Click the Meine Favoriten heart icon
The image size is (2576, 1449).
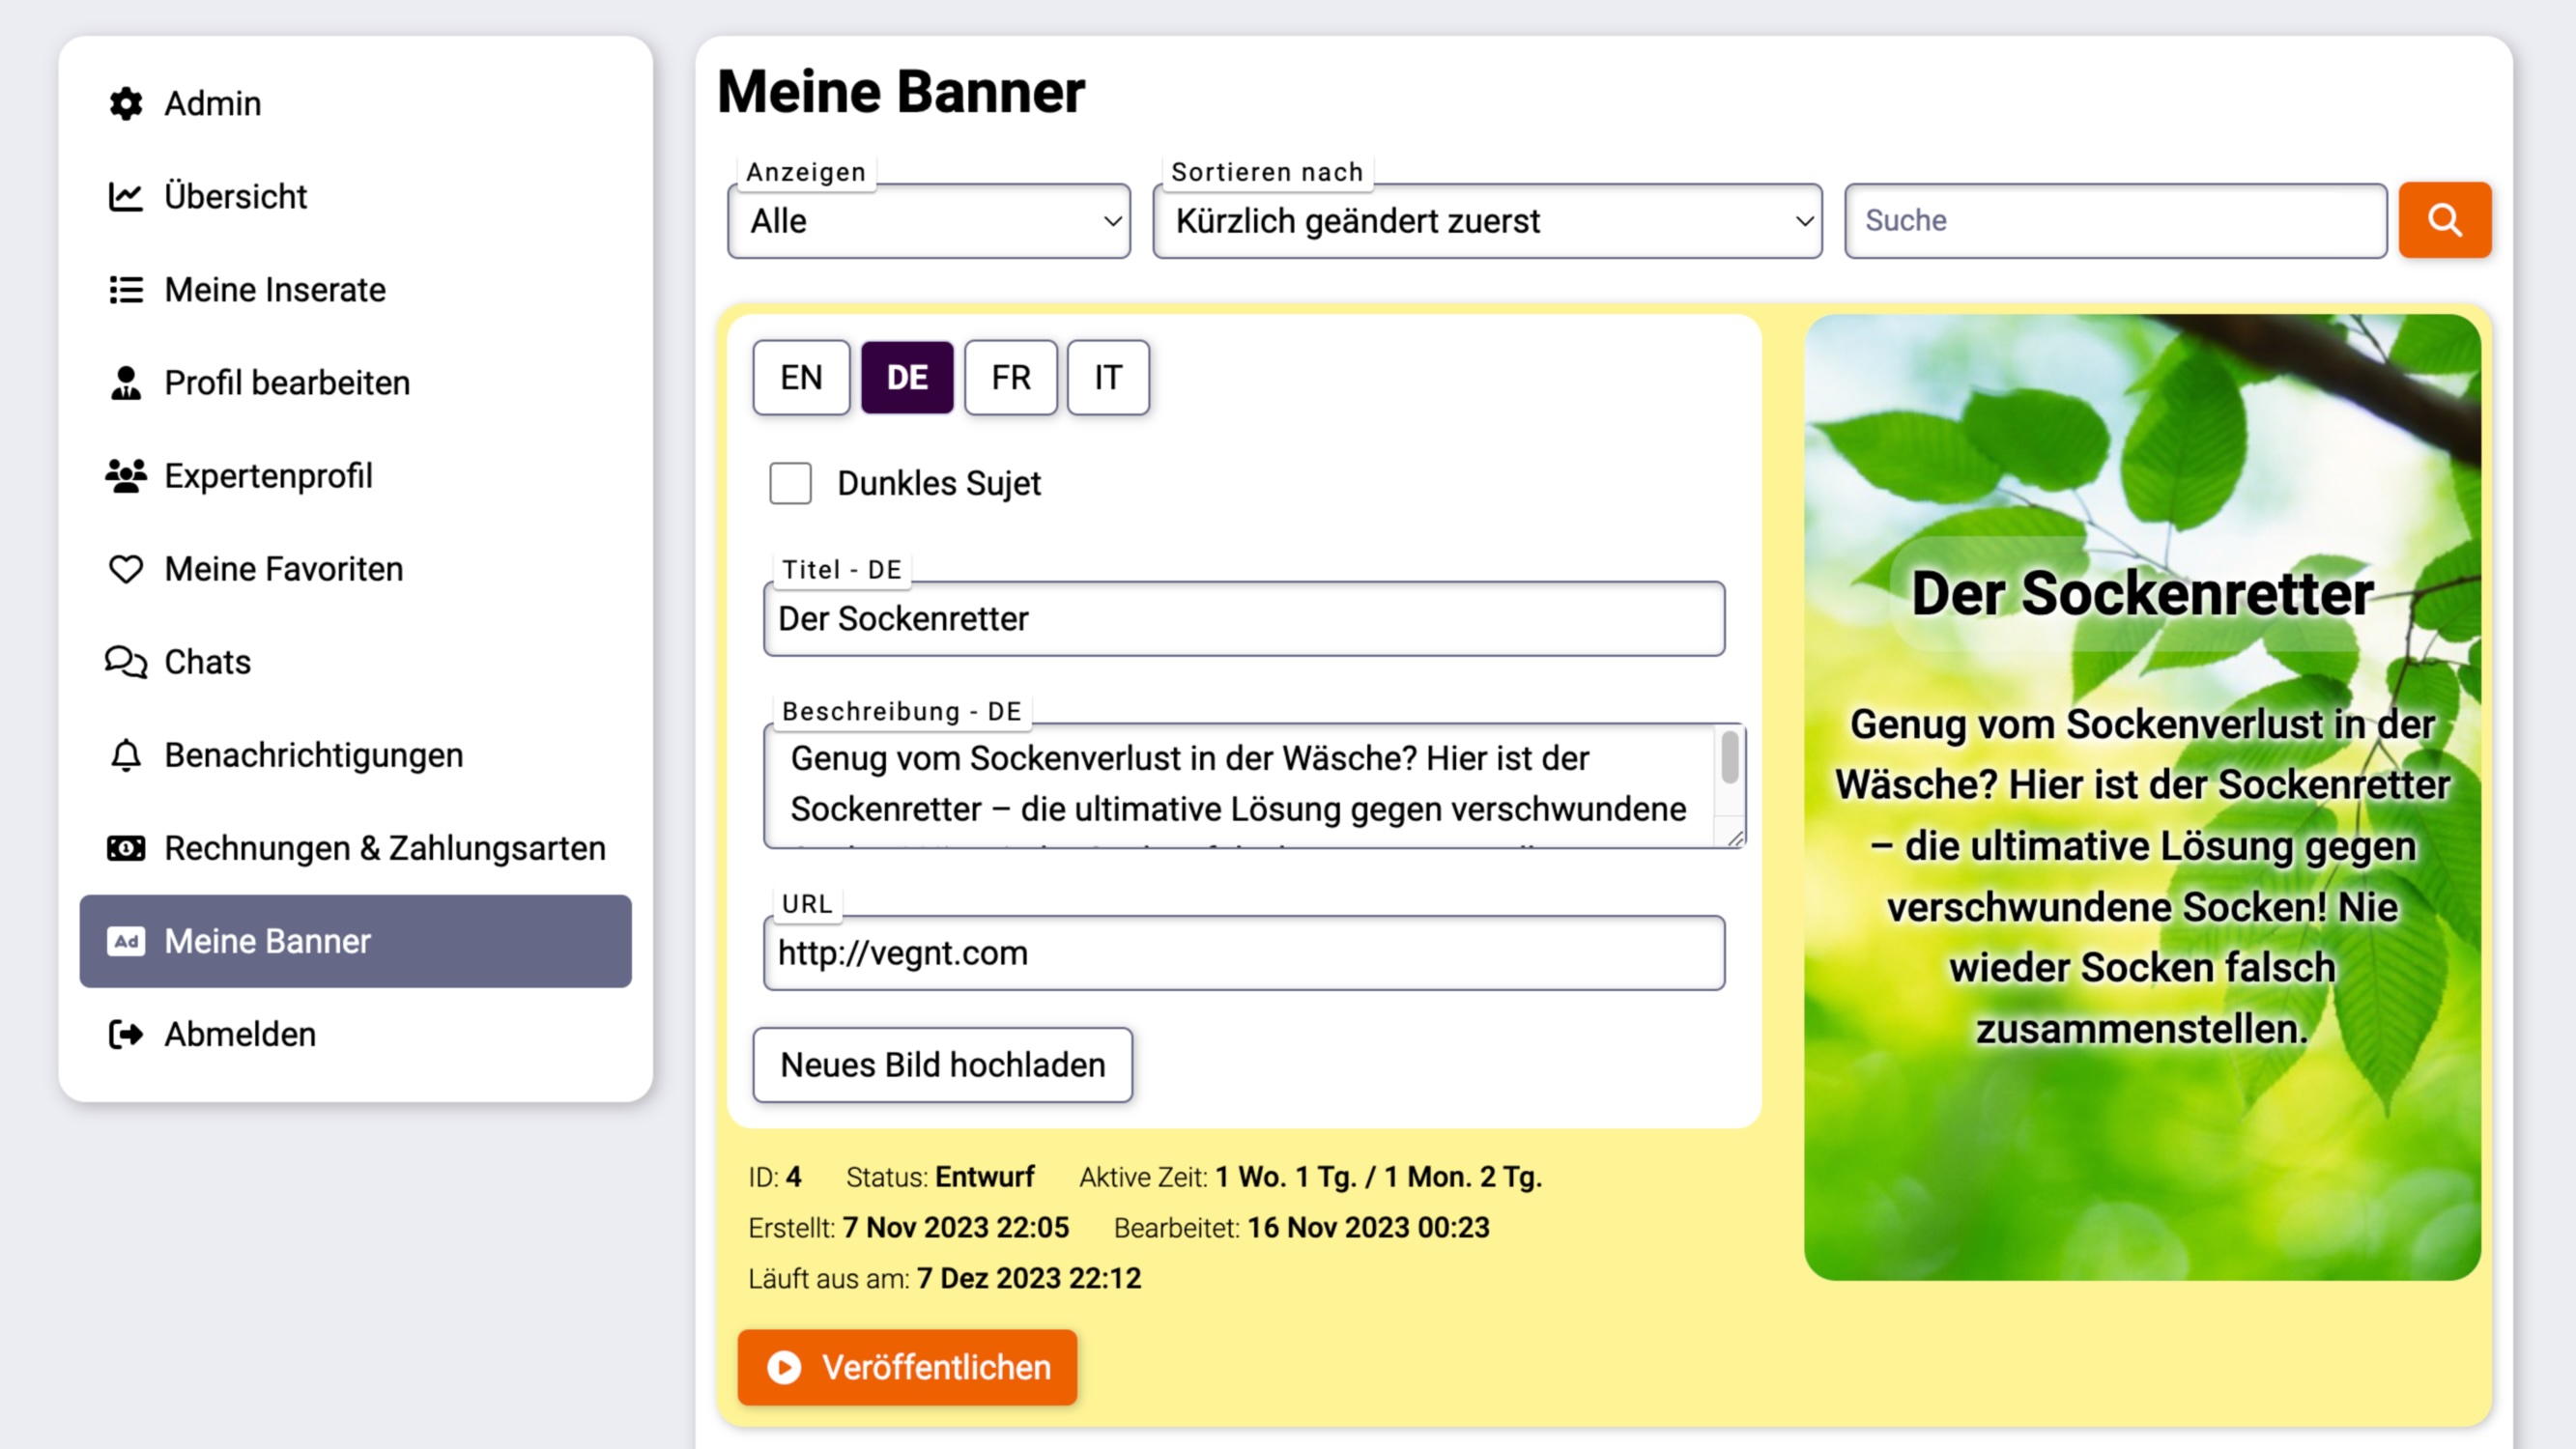click(x=126, y=569)
